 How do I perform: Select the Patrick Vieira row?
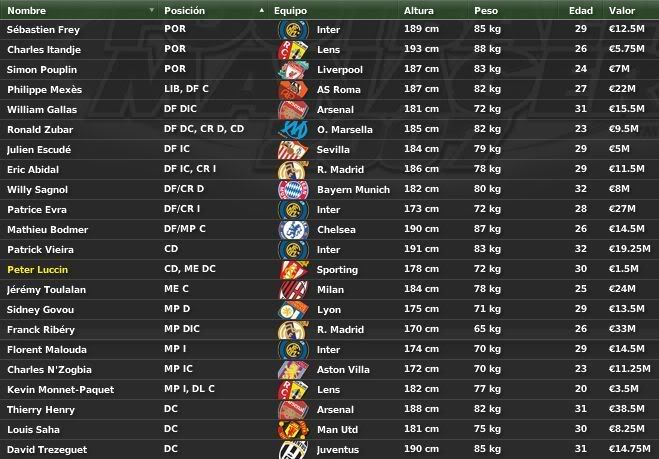click(330, 250)
